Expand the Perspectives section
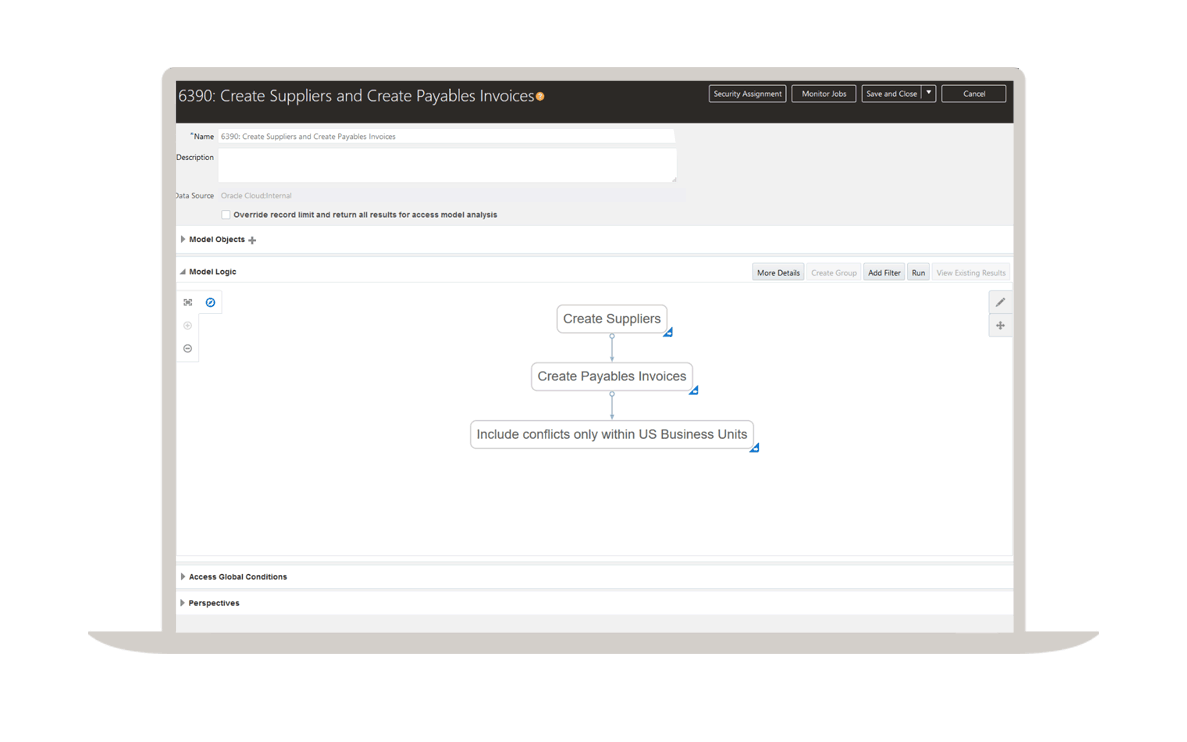This screenshot has height=742, width=1187. [x=183, y=603]
